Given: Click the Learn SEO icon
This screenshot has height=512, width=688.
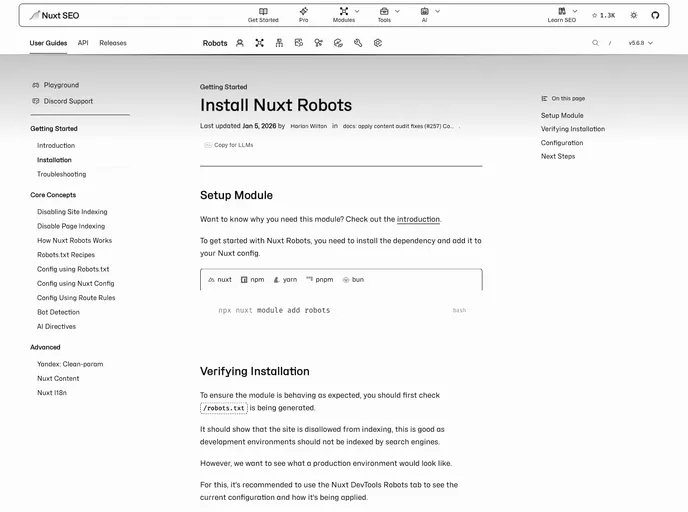Looking at the screenshot, I should tap(562, 11).
